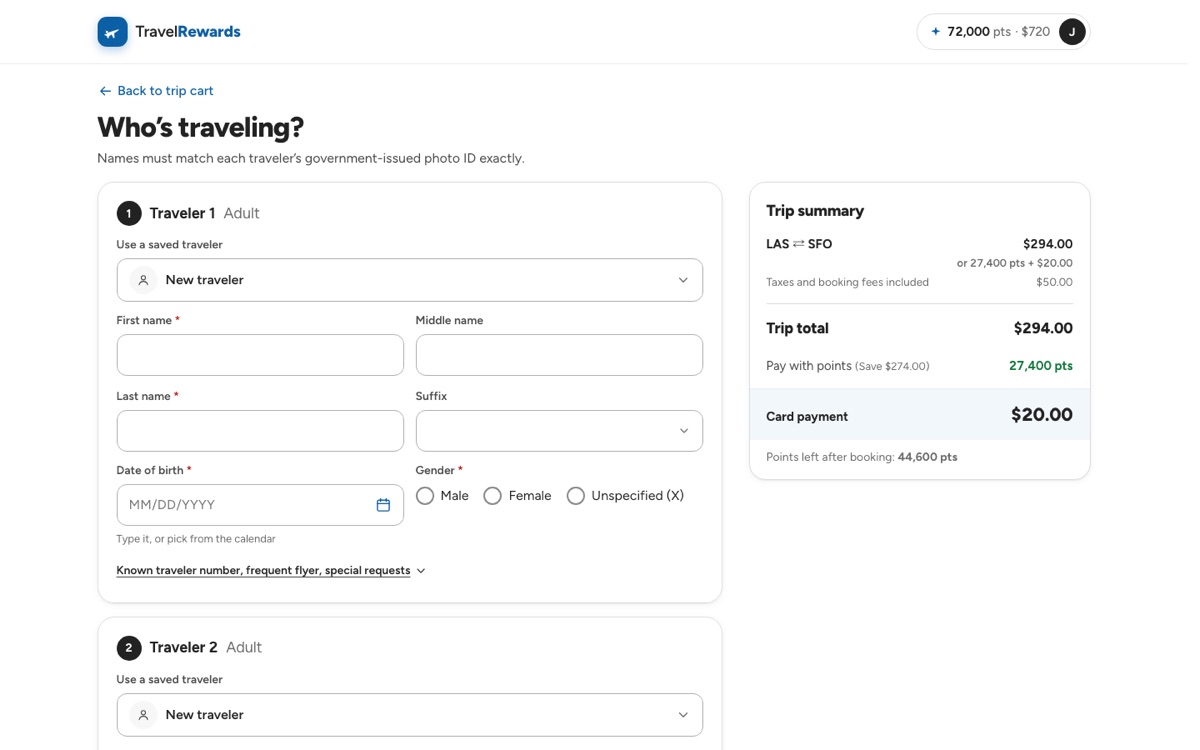Screen dimensions: 1200x750
Task: Click 'Taxes and booking fees included' text
Action: 847,282
